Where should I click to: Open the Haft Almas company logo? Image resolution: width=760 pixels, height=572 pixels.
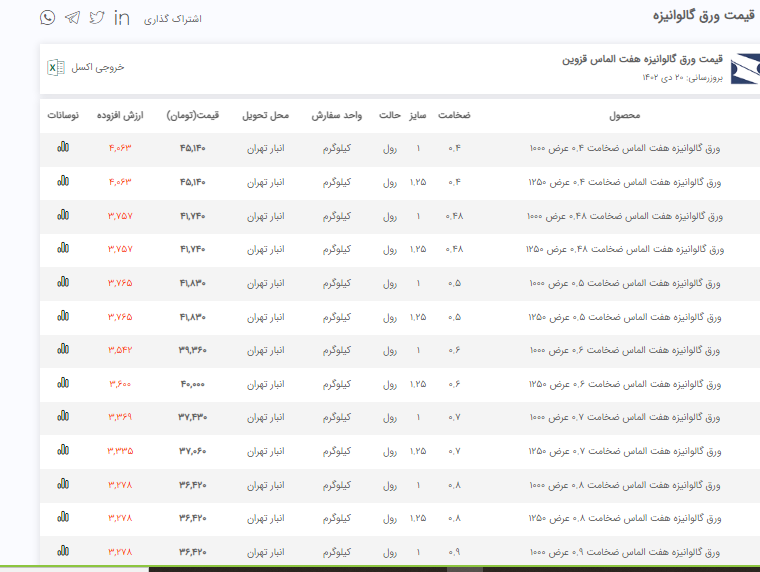(745, 68)
